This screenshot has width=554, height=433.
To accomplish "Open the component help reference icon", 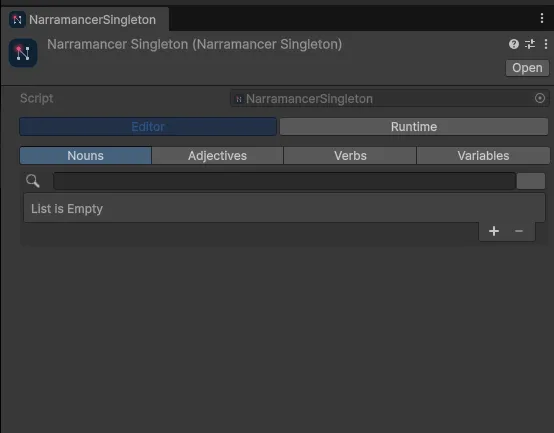I will (x=514, y=44).
